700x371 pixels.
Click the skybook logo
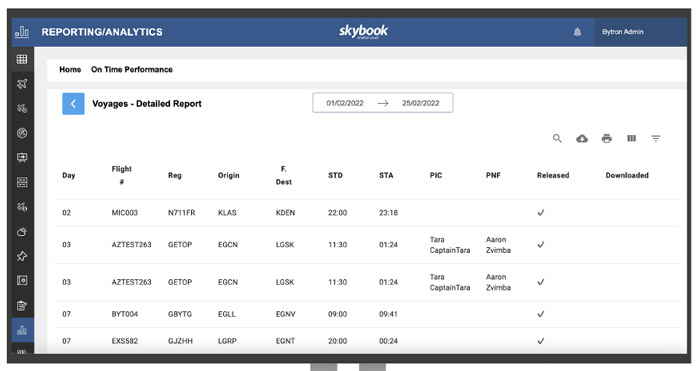[x=363, y=31]
